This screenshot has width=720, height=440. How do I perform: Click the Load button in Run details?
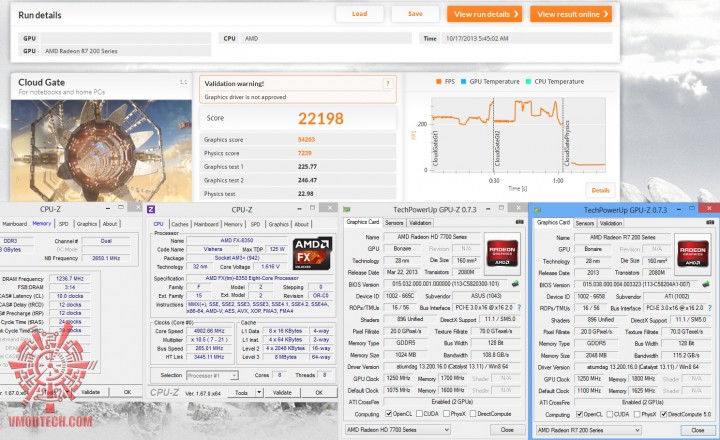[360, 14]
